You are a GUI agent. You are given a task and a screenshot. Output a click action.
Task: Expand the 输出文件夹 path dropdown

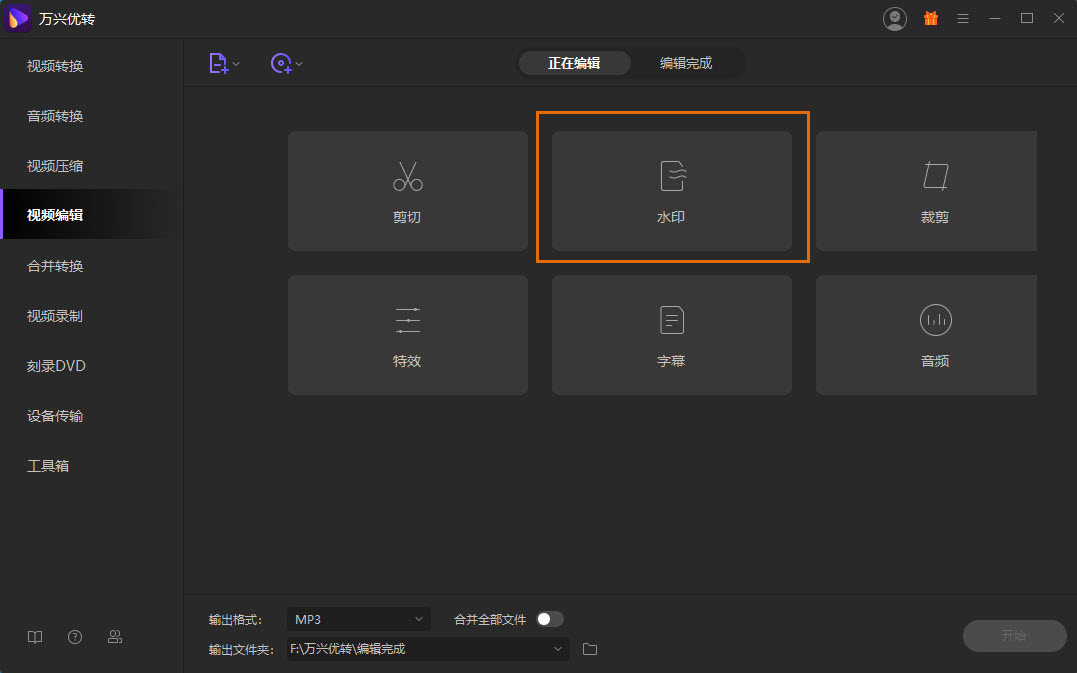click(428, 649)
